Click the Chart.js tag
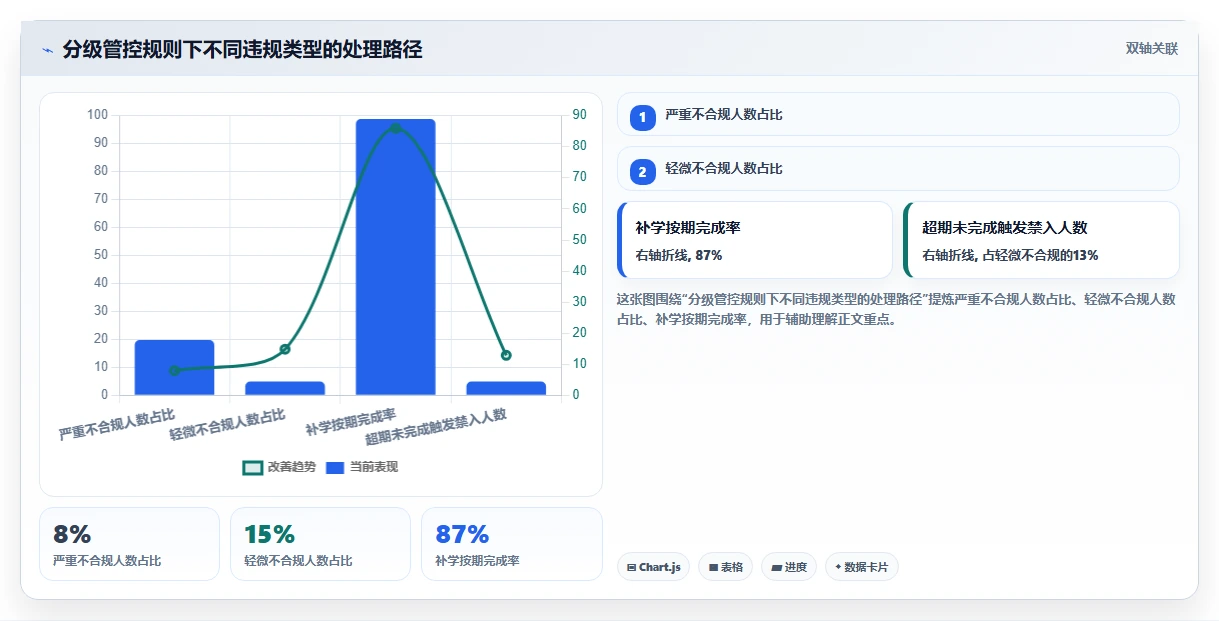Screen dimensions: 1219x621 coord(653,567)
